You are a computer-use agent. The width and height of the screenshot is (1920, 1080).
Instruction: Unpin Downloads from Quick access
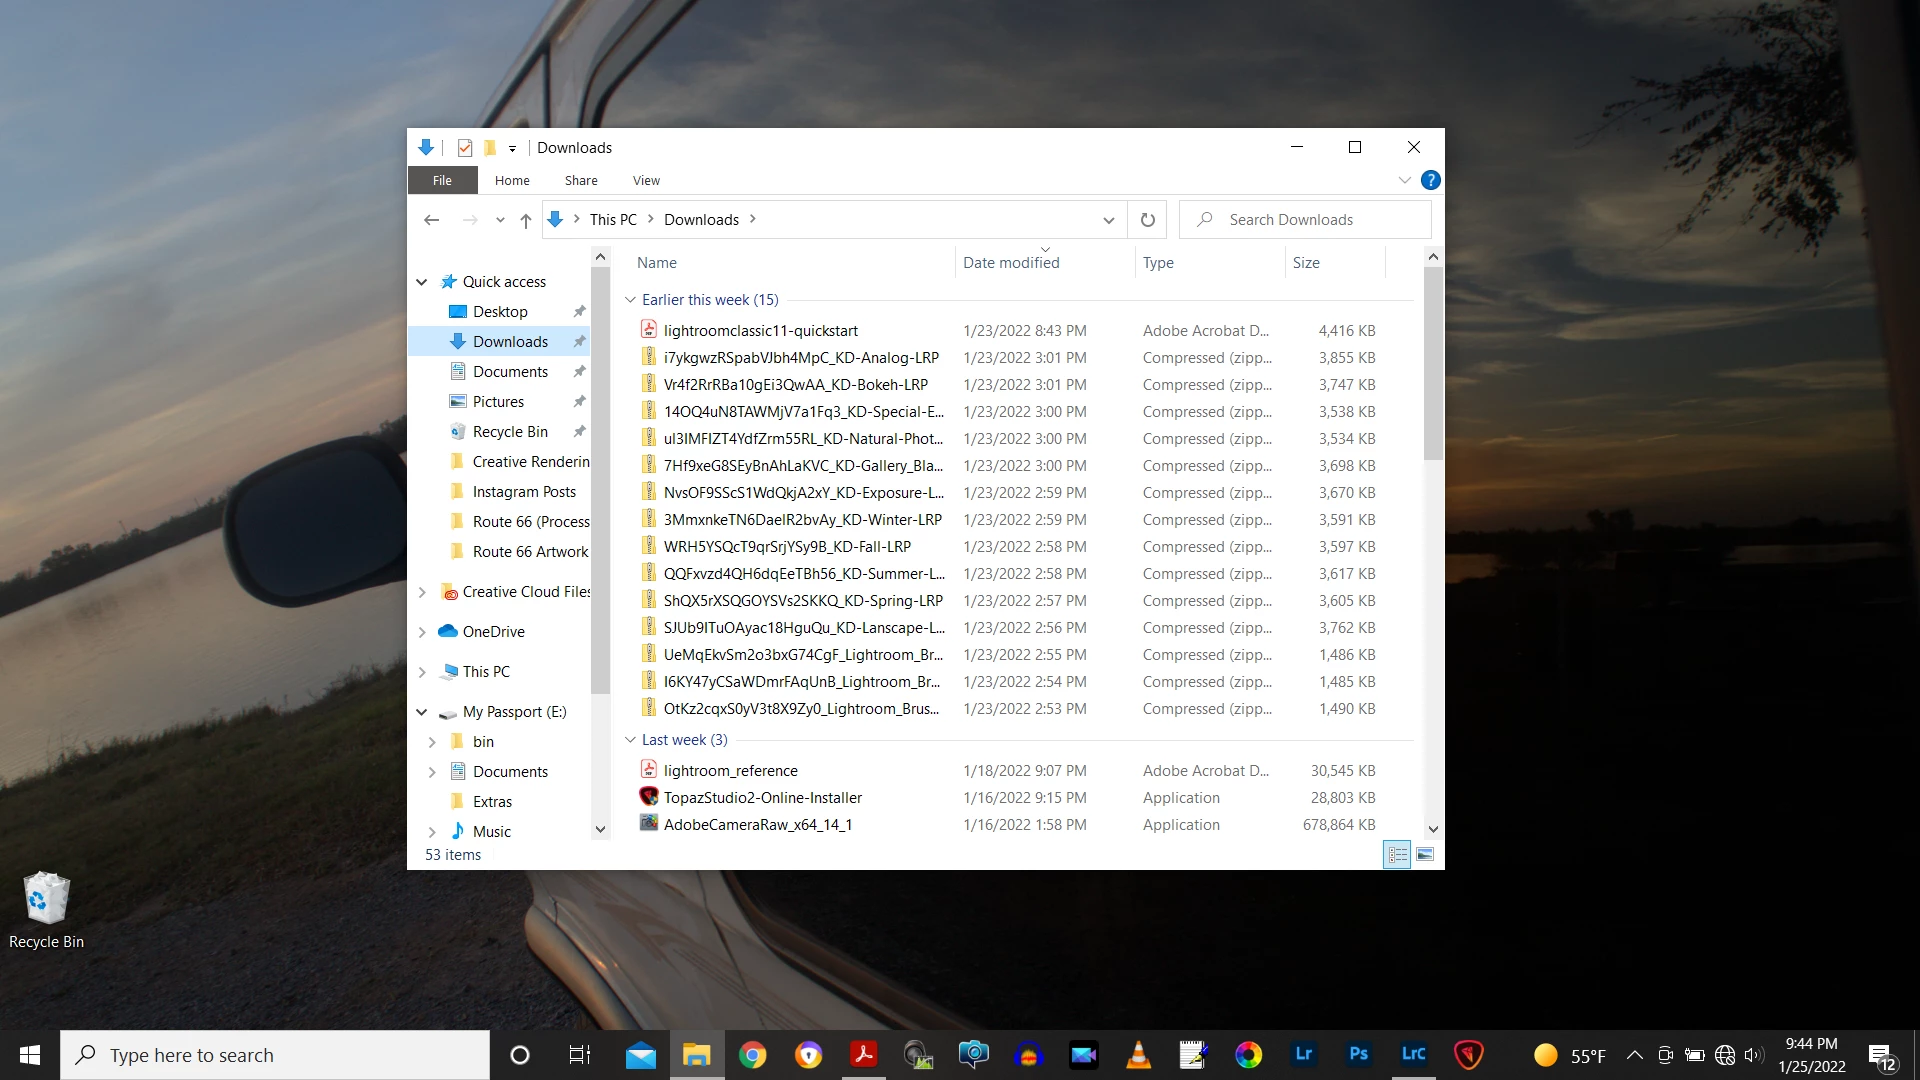click(579, 342)
